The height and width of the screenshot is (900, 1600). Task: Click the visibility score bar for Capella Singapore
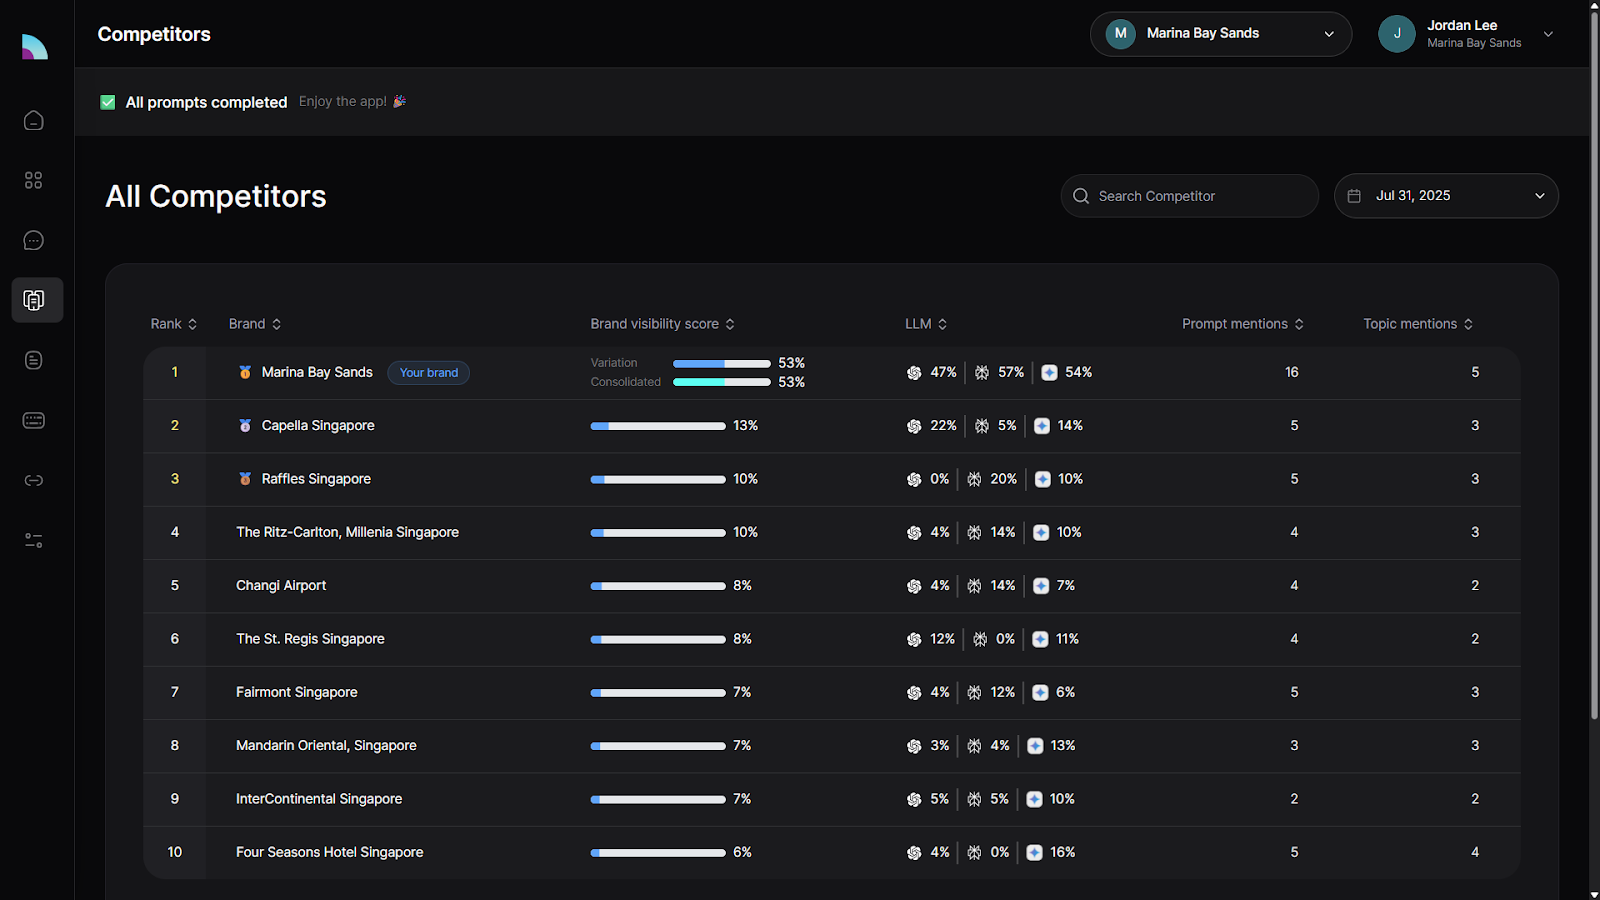tap(658, 426)
